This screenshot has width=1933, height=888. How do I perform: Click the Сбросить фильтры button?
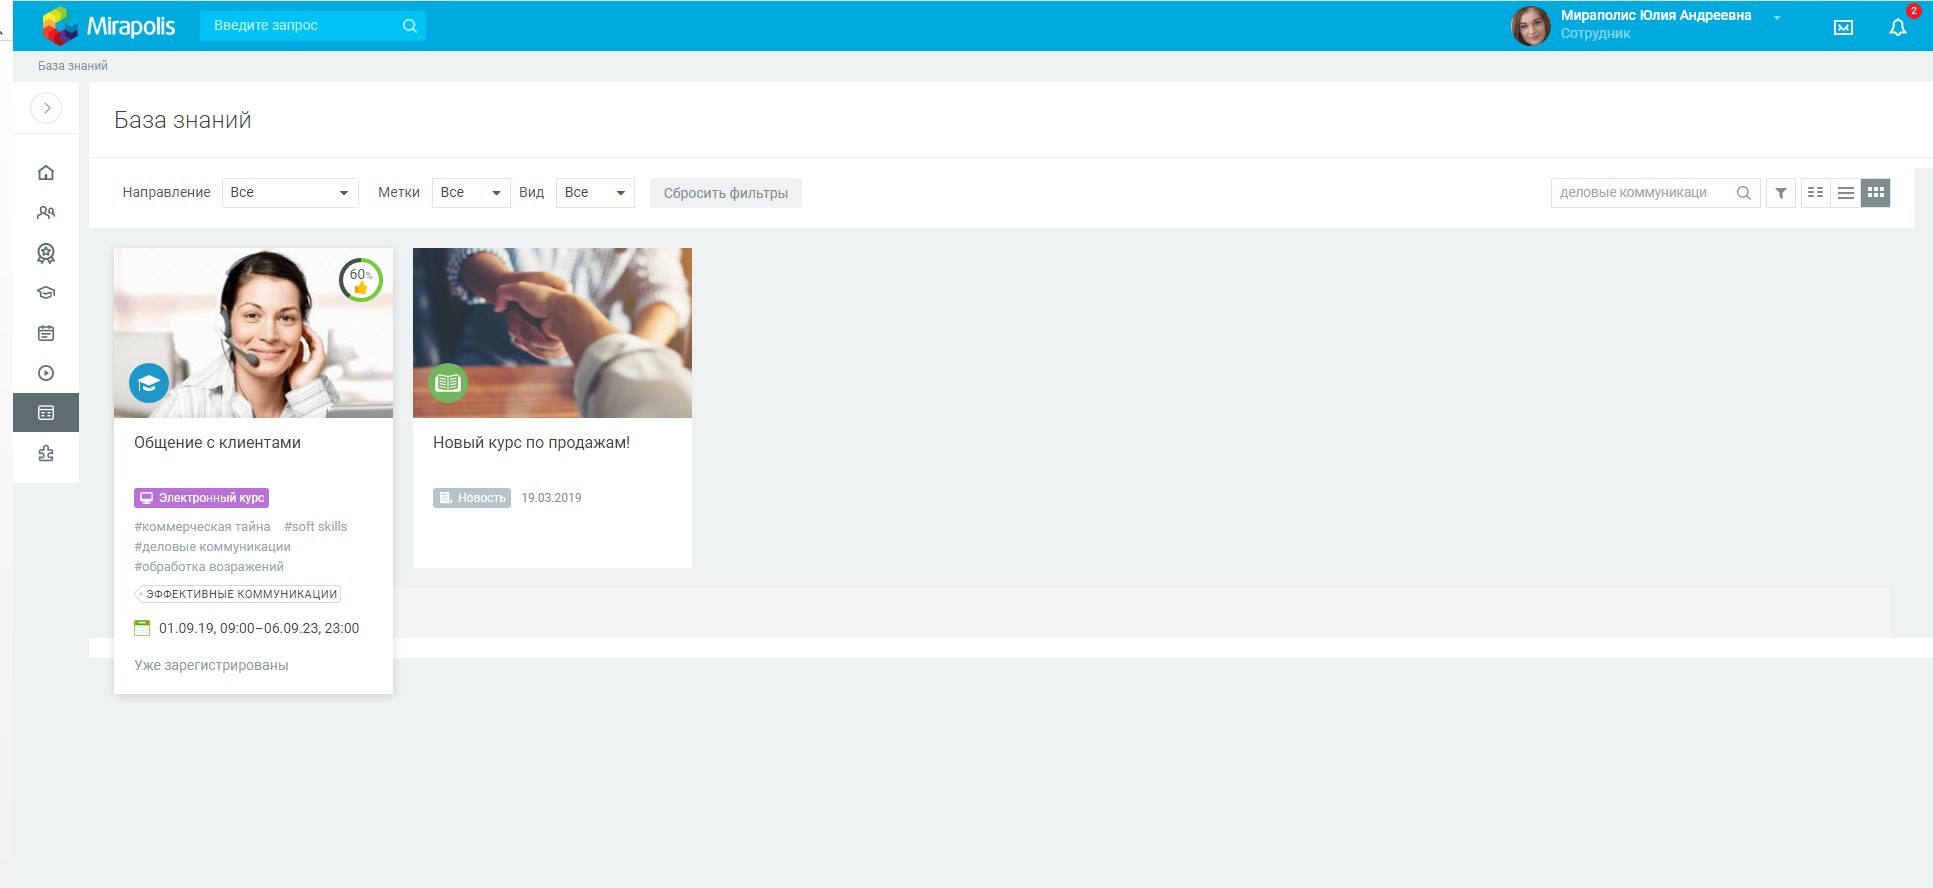coord(725,193)
